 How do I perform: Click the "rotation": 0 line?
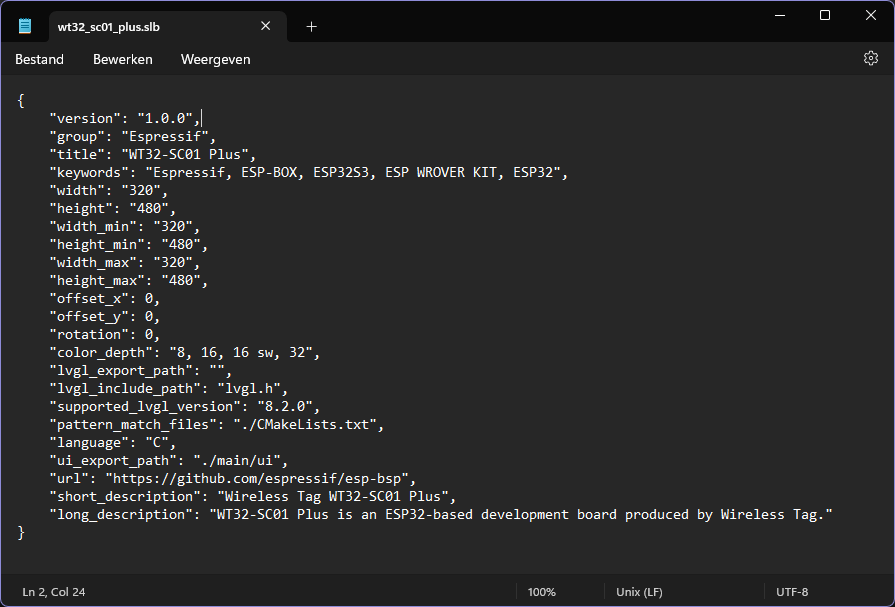[104, 334]
